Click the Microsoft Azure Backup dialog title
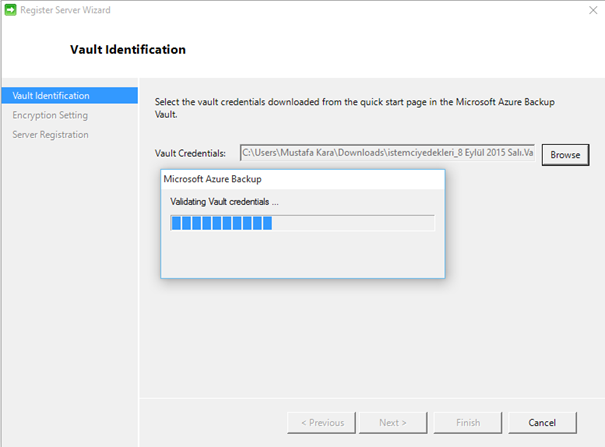Image resolution: width=605 pixels, height=447 pixels. coord(213,179)
